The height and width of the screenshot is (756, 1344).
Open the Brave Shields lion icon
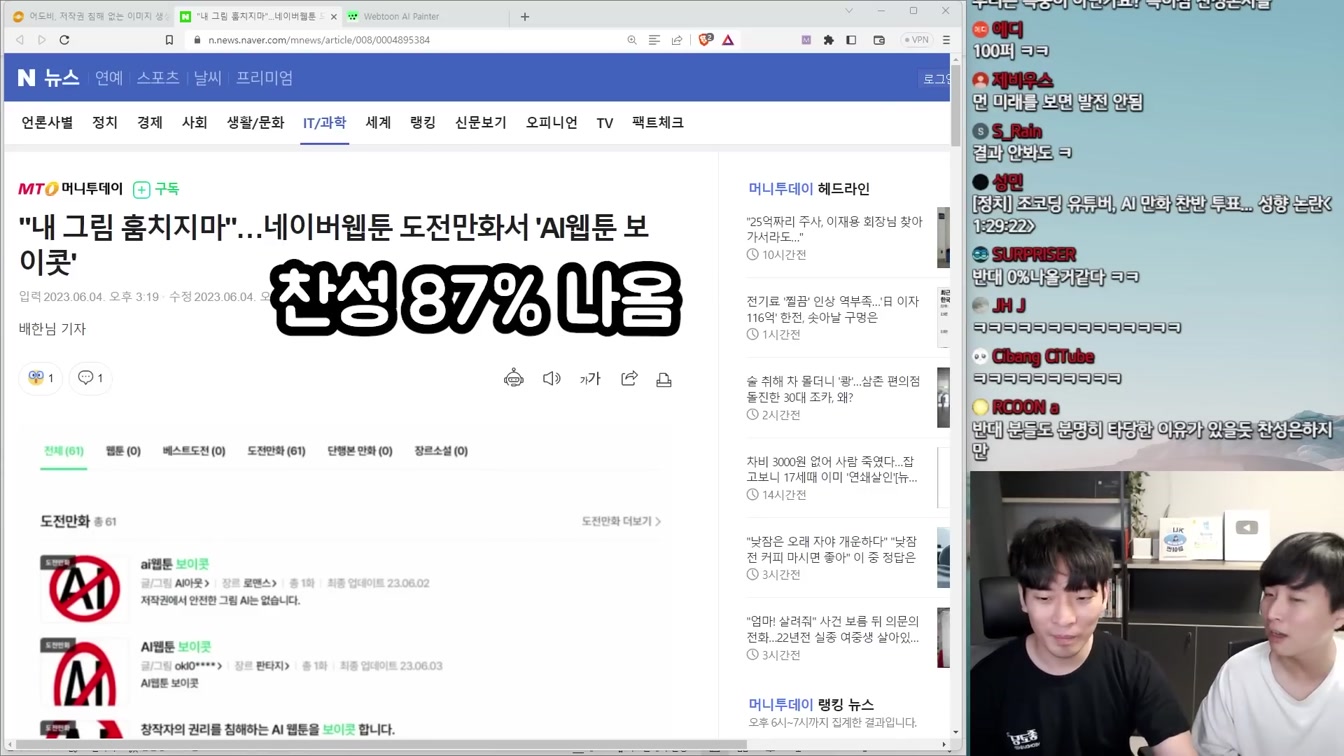pyautogui.click(x=706, y=40)
